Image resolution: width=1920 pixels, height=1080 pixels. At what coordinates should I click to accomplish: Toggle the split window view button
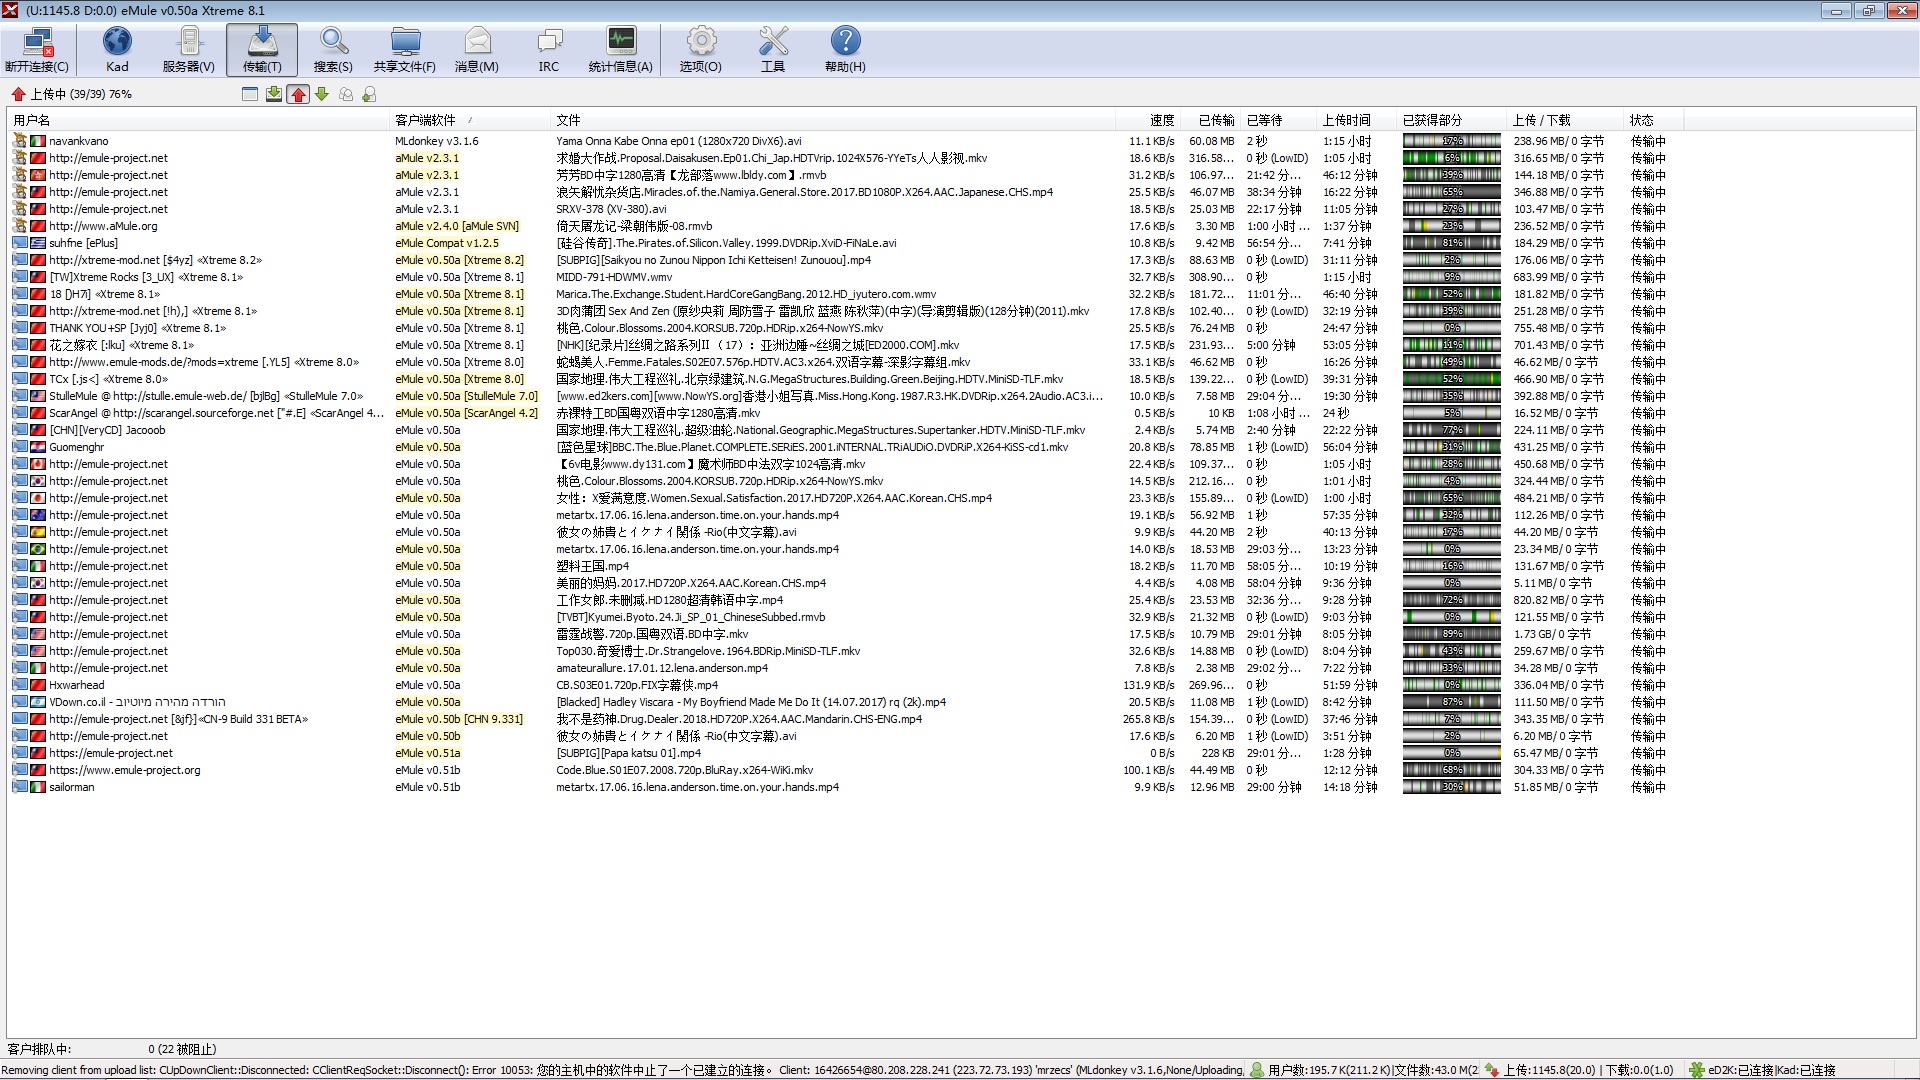tap(250, 94)
